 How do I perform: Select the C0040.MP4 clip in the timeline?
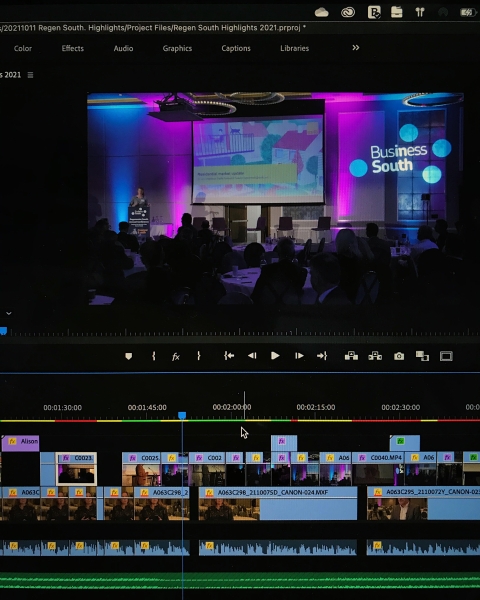tap(378, 469)
